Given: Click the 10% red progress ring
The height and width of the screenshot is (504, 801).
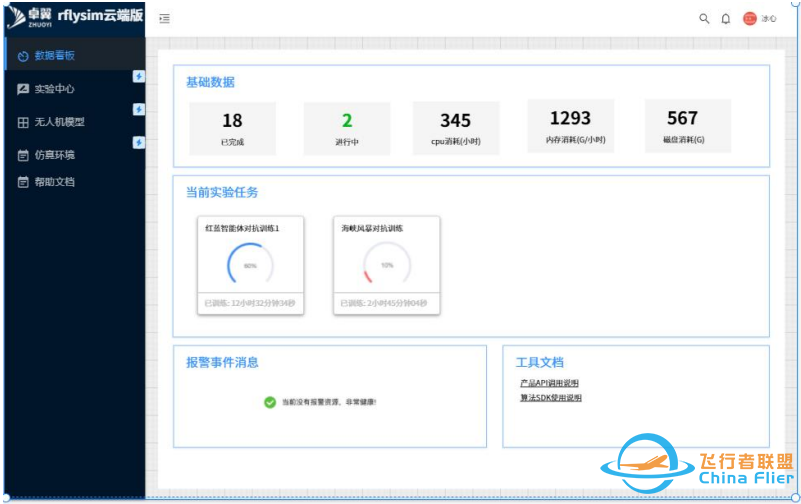Looking at the screenshot, I should point(387,264).
